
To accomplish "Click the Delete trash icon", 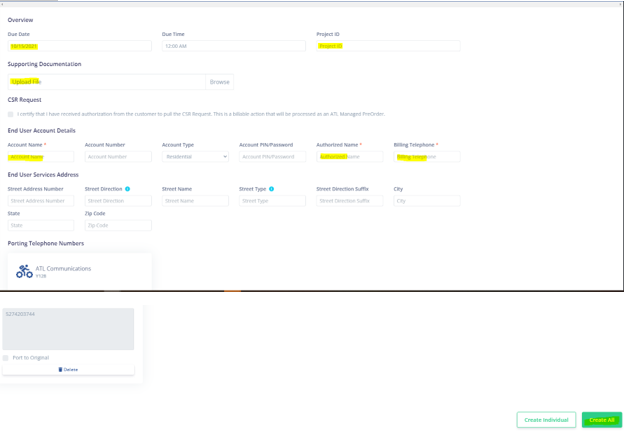I will point(60,369).
